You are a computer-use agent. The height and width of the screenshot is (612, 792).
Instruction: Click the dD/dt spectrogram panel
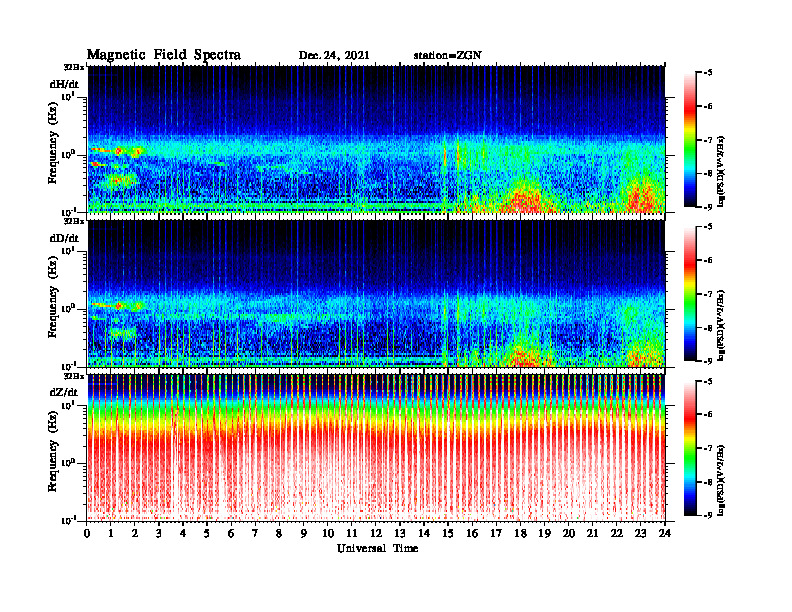point(376,293)
